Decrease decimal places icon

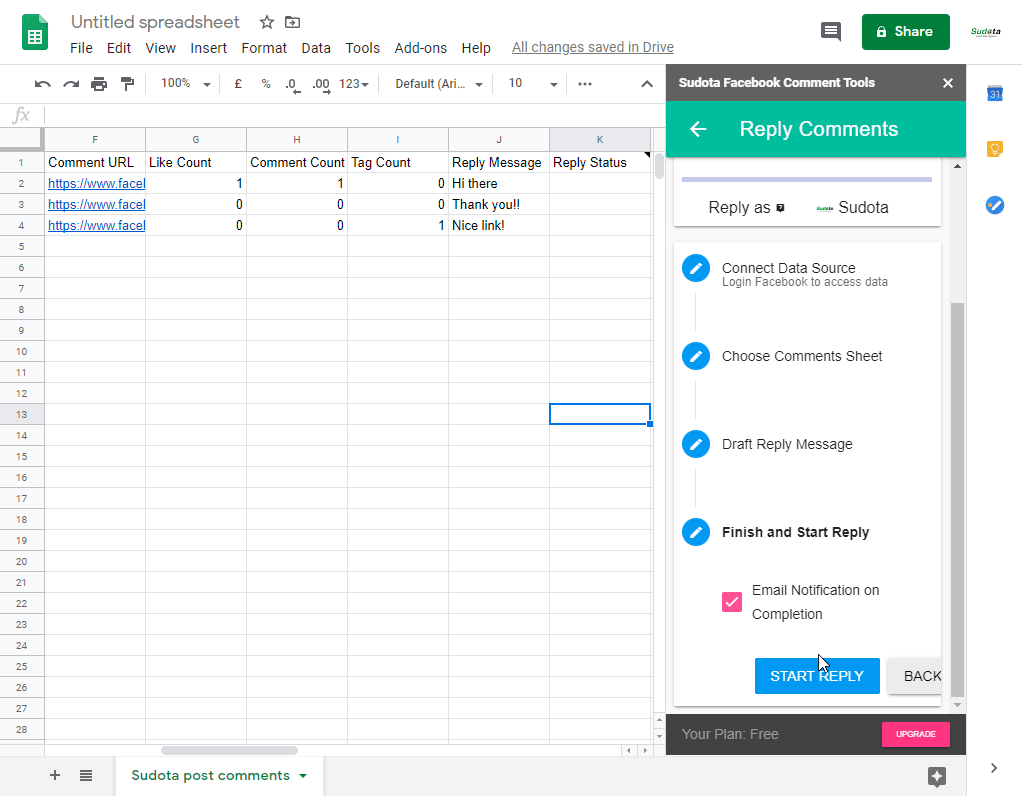(x=293, y=85)
